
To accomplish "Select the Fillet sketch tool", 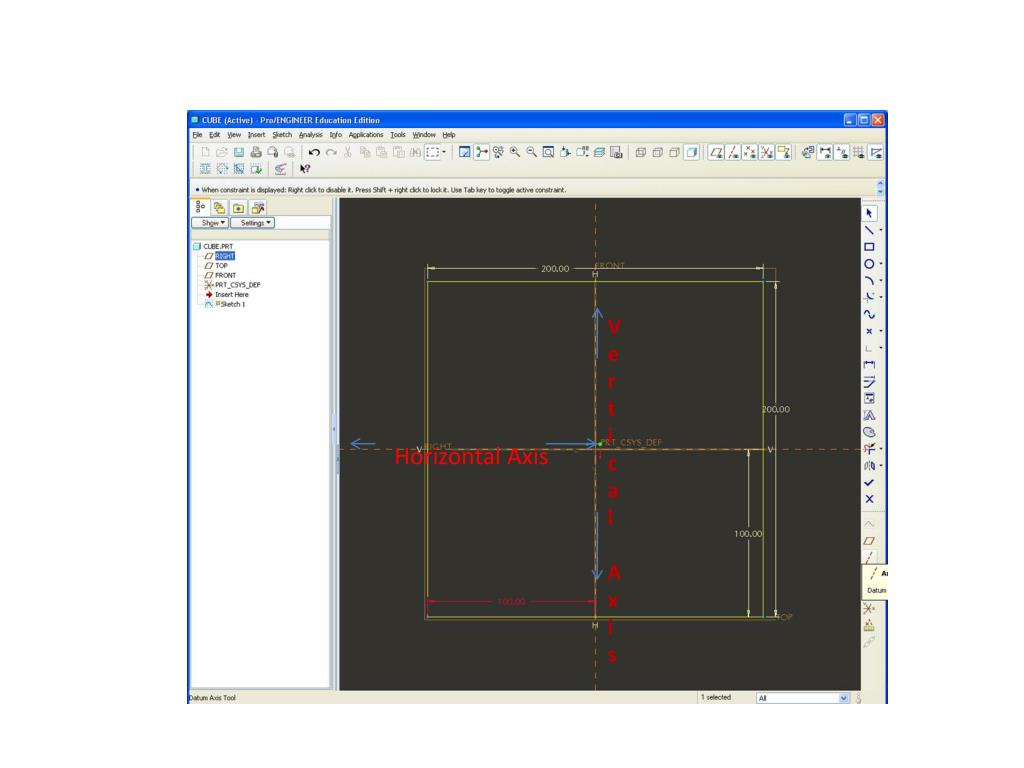I will 869,298.
